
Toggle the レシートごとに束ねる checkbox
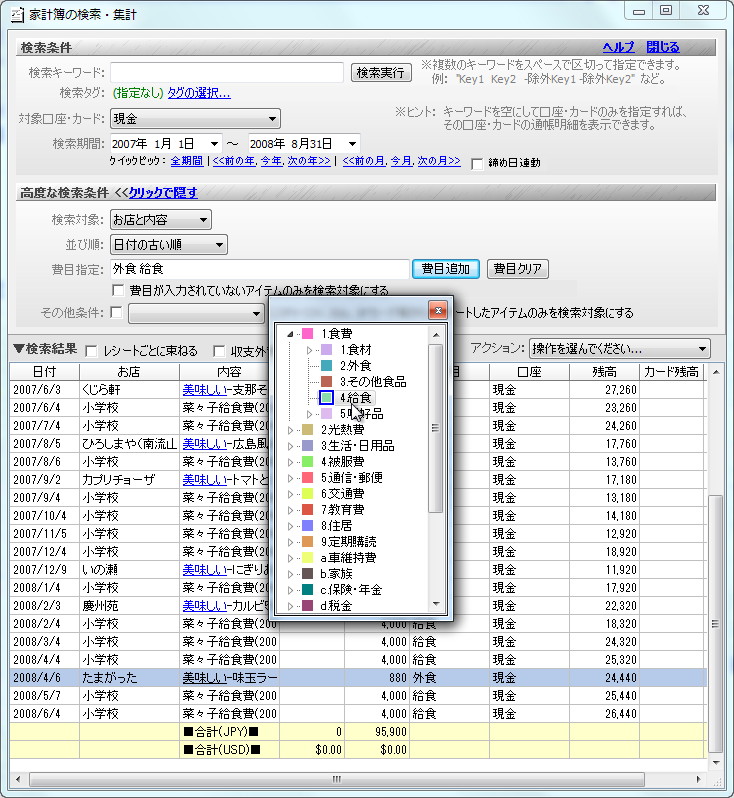click(91, 351)
